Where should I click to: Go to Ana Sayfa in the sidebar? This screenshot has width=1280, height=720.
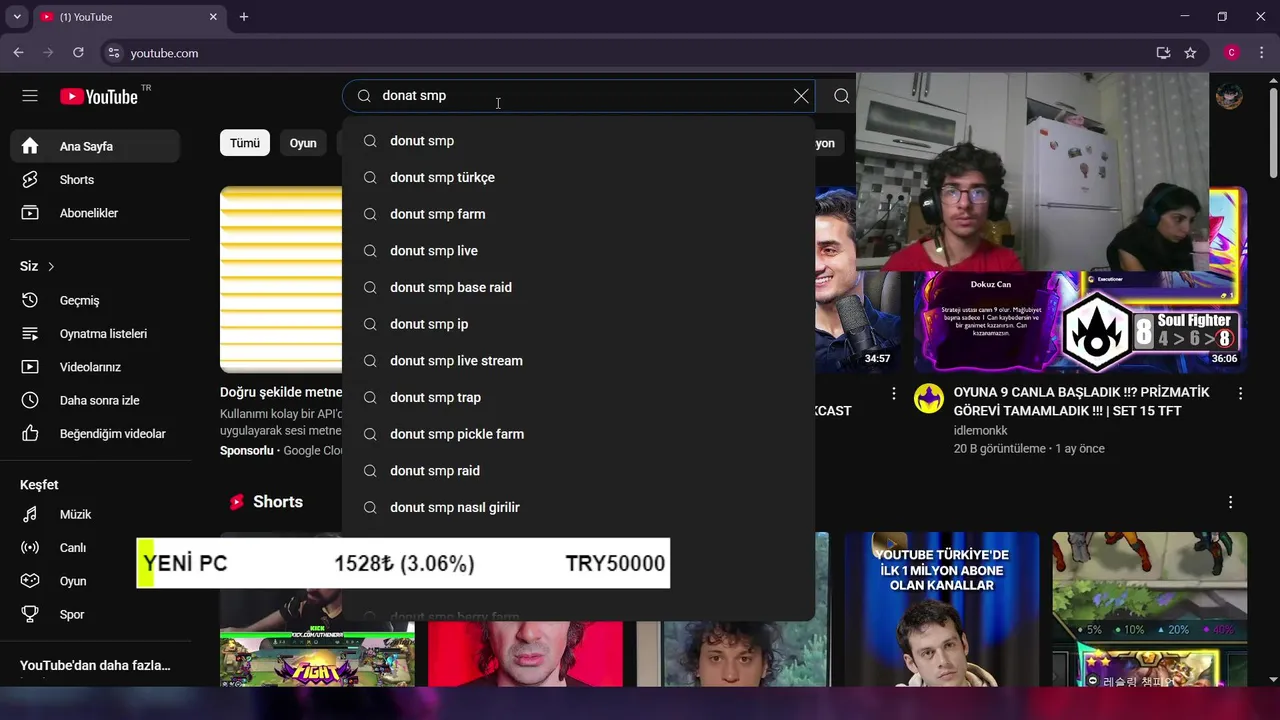click(95, 146)
